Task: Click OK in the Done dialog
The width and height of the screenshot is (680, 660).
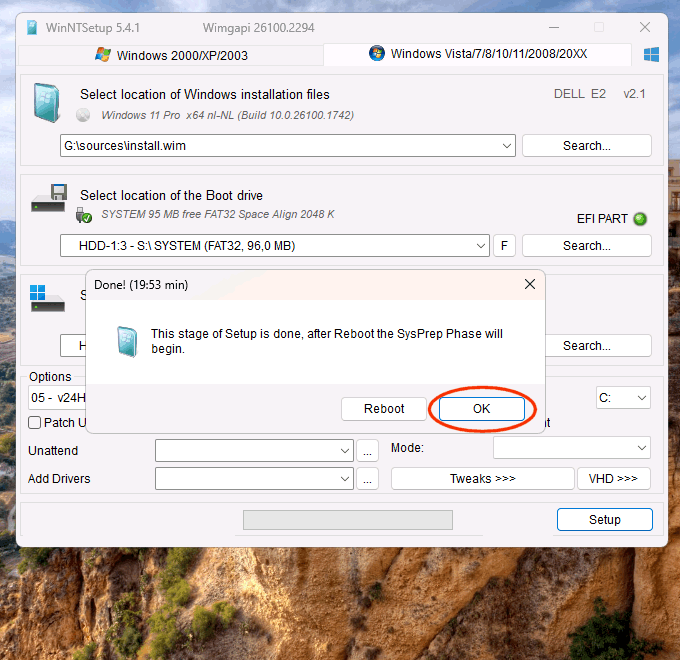Action: (x=481, y=408)
